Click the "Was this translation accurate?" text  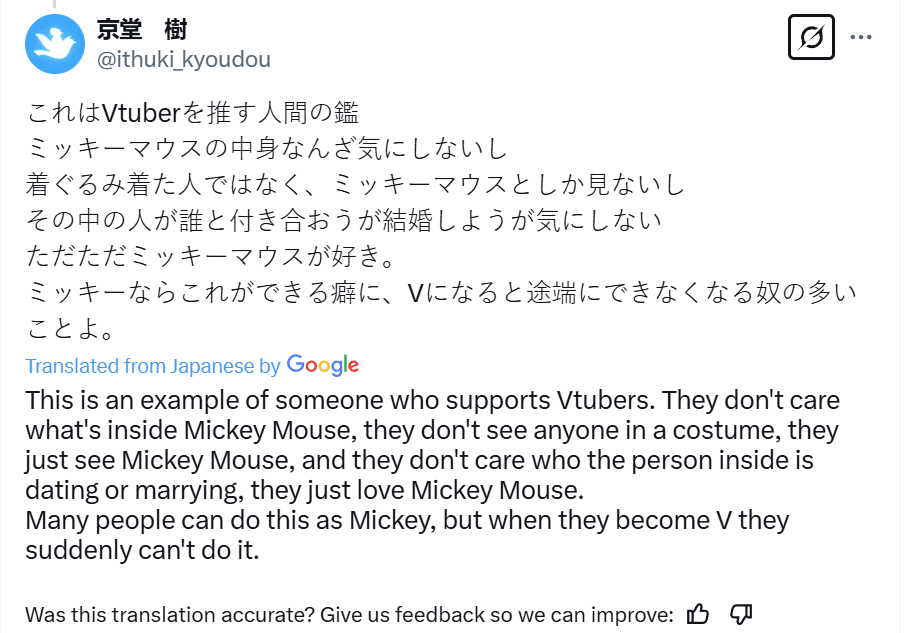(x=349, y=613)
